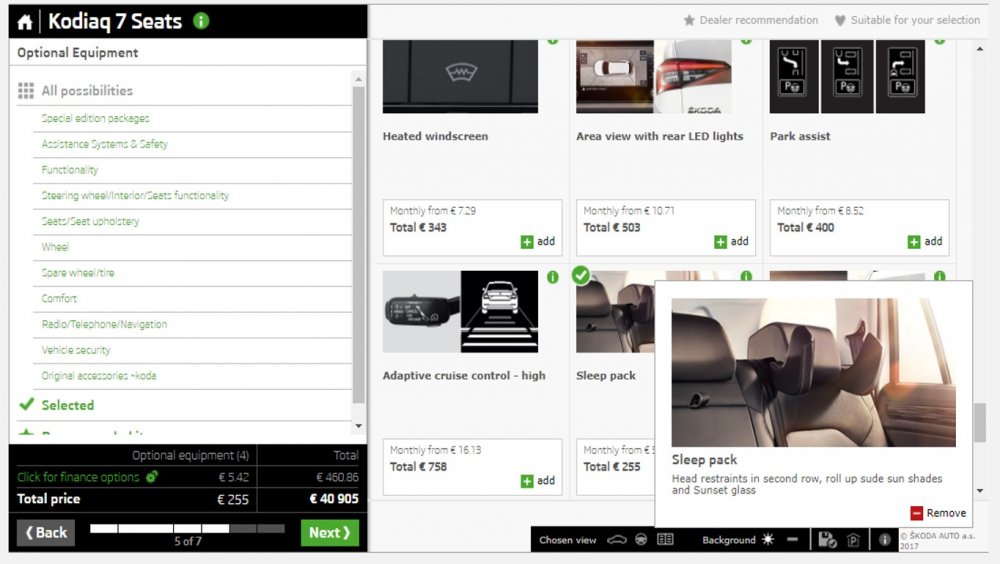Image resolution: width=1000 pixels, height=564 pixels.
Task: Click Suitable for your selection text
Action: (915, 20)
